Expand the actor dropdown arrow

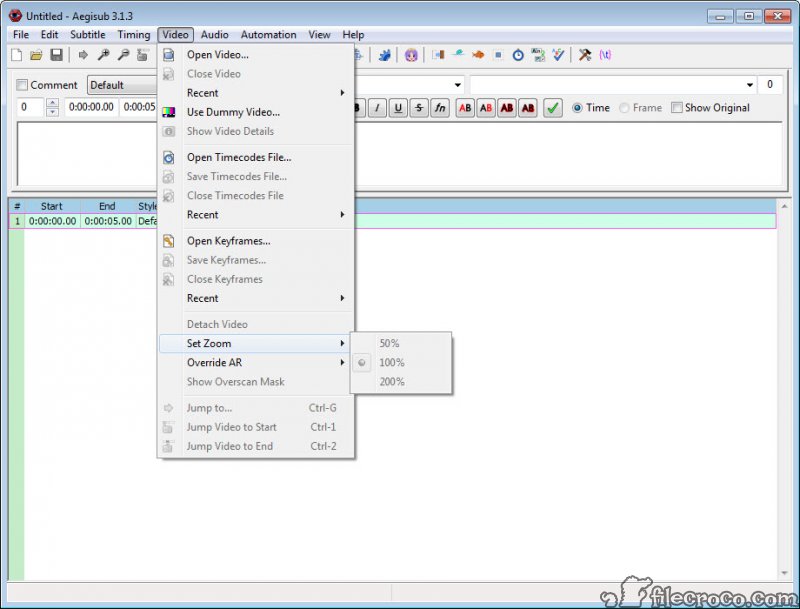pyautogui.click(x=458, y=85)
